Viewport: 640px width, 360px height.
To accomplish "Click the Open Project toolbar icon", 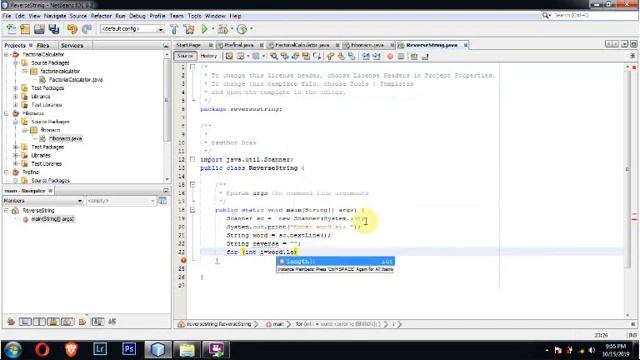I will [39, 29].
